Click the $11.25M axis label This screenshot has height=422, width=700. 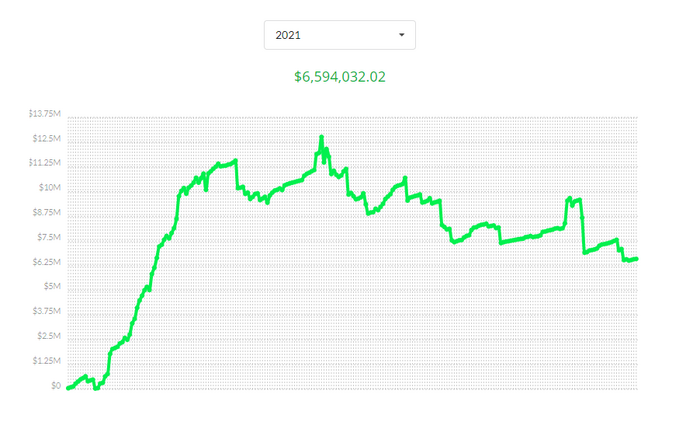point(44,163)
